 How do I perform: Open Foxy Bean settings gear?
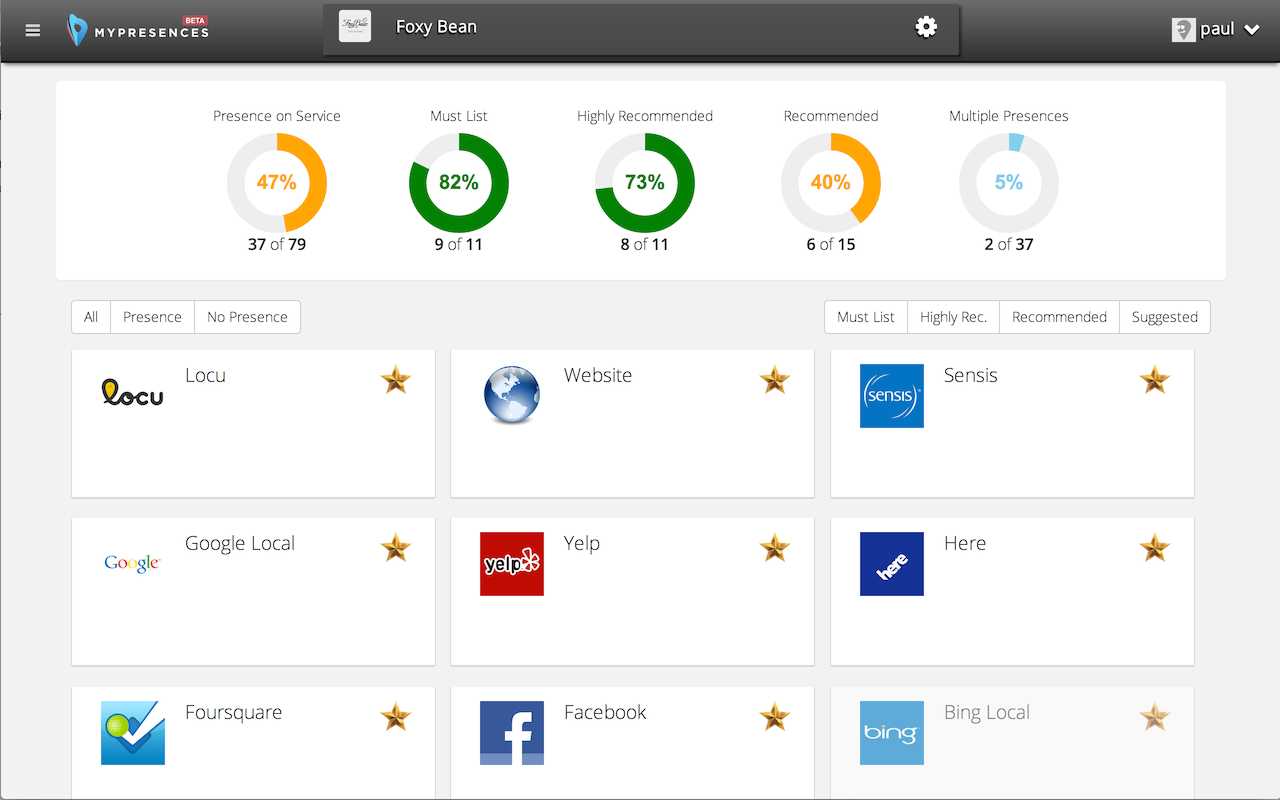pos(927,27)
